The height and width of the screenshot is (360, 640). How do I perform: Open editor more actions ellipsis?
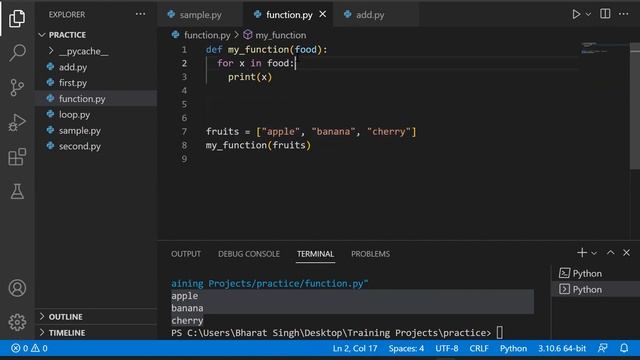(623, 14)
